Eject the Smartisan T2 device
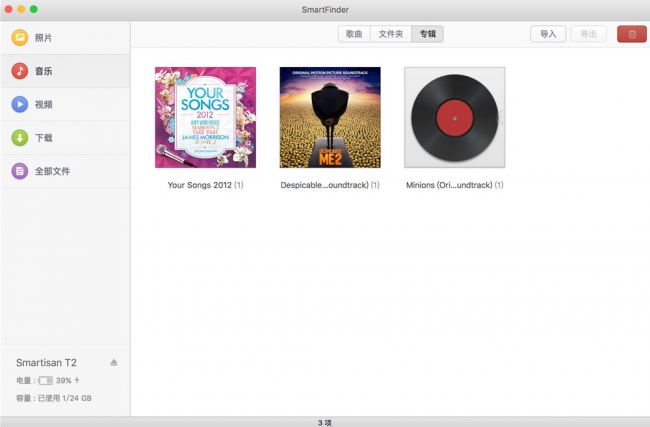The height and width of the screenshot is (427, 650). [114, 363]
